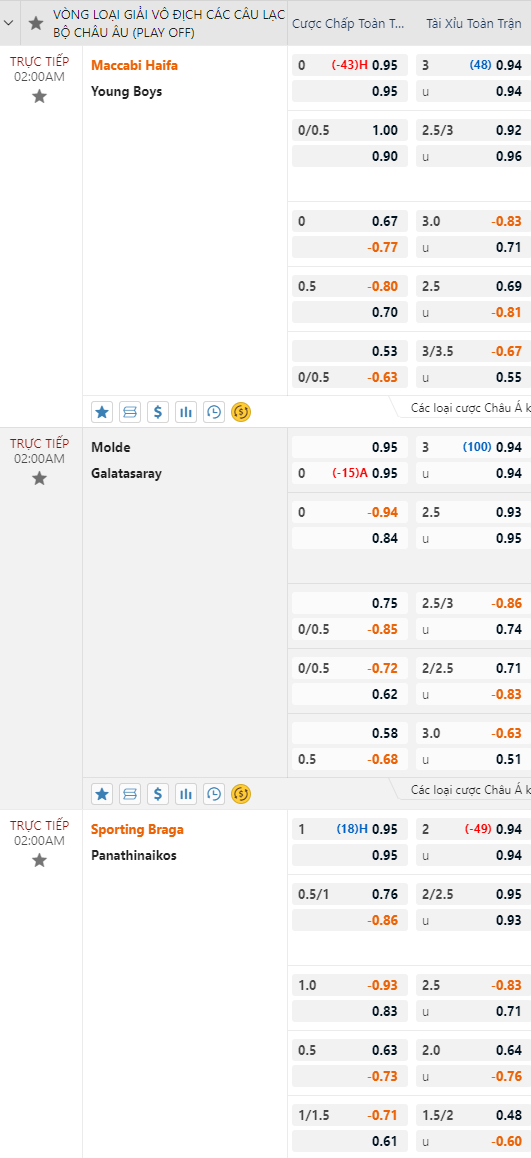Toggle favorite star for the Maccabi Haifa match

(x=40, y=97)
